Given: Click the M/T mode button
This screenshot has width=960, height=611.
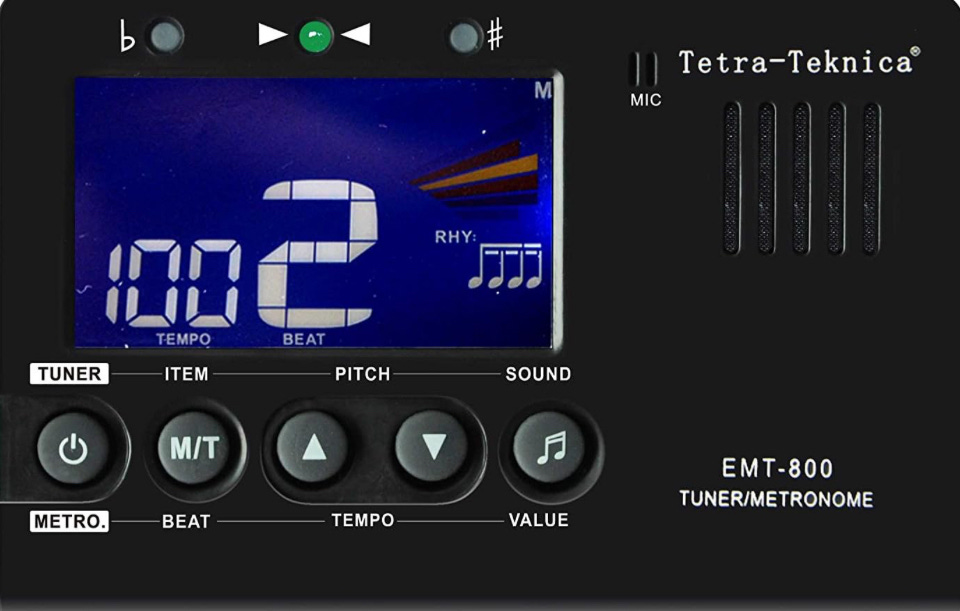Looking at the screenshot, I should [x=195, y=448].
